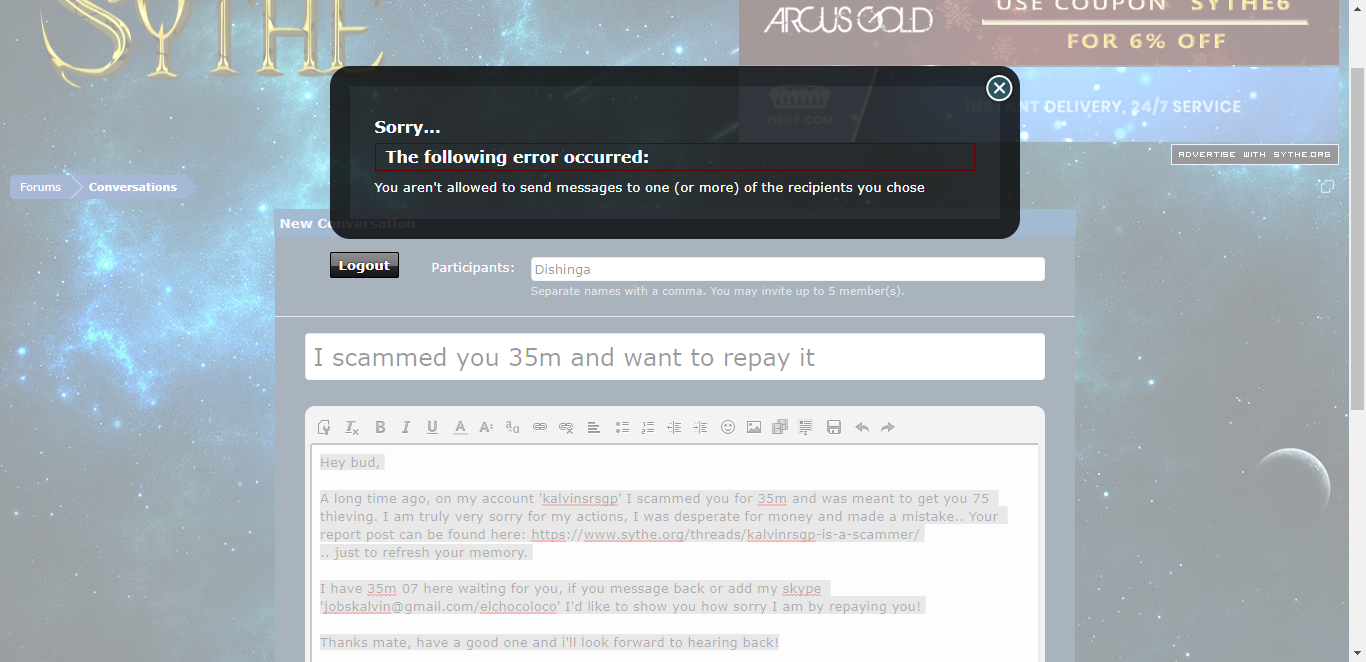Click the insert quote/code icon
Screen dimensions: 1366x662
coord(806,427)
